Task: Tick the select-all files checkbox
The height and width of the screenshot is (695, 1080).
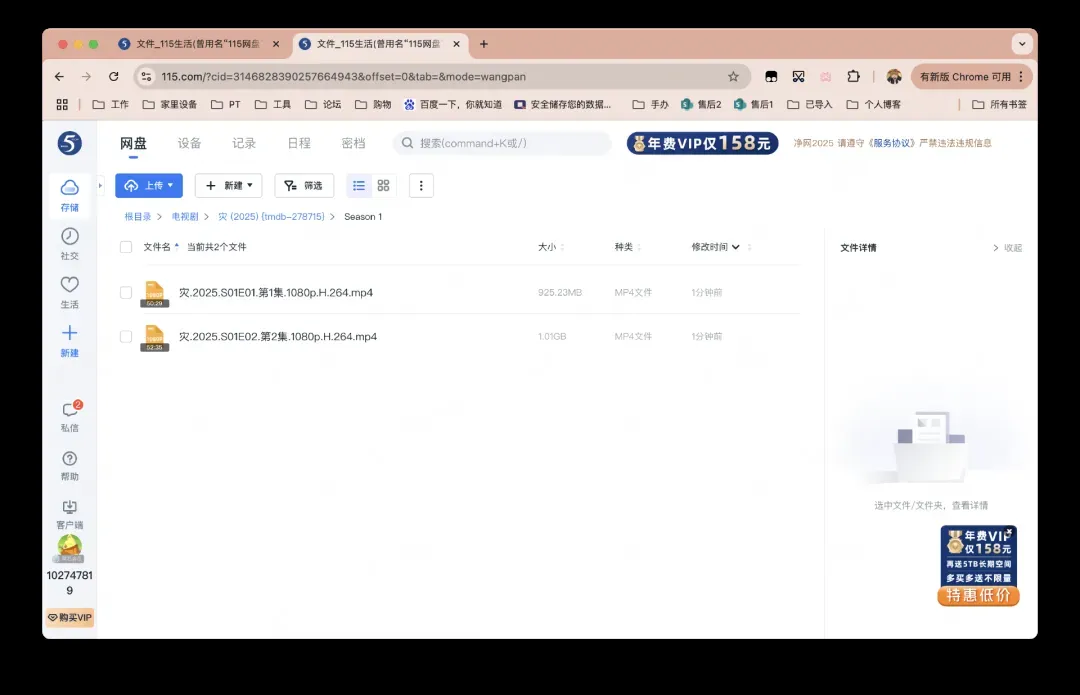Action: (x=126, y=247)
